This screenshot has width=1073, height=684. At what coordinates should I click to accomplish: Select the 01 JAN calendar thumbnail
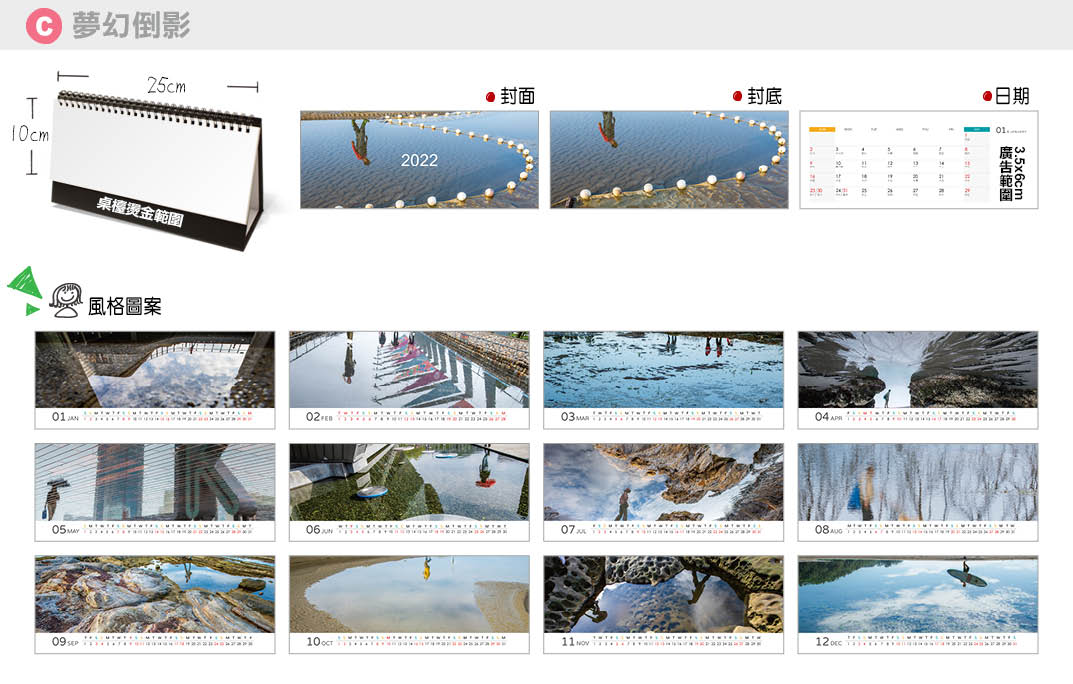pyautogui.click(x=154, y=380)
